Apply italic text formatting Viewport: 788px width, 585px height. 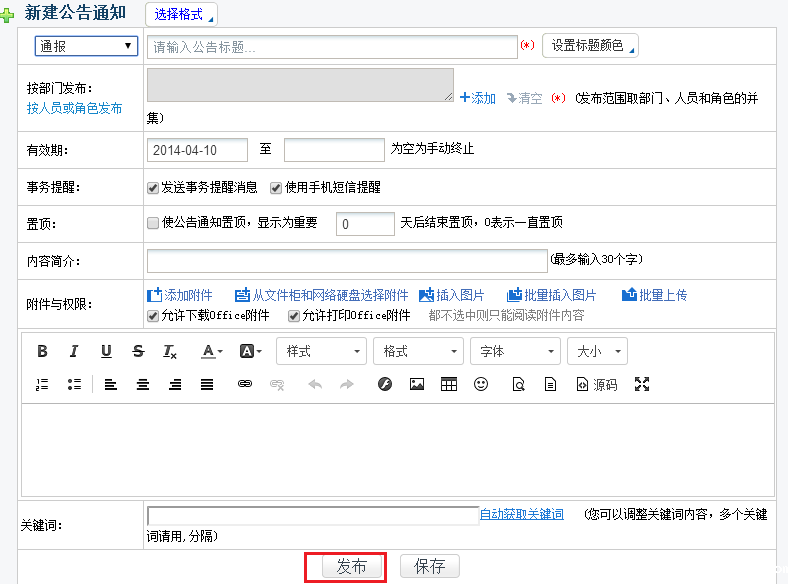74,351
